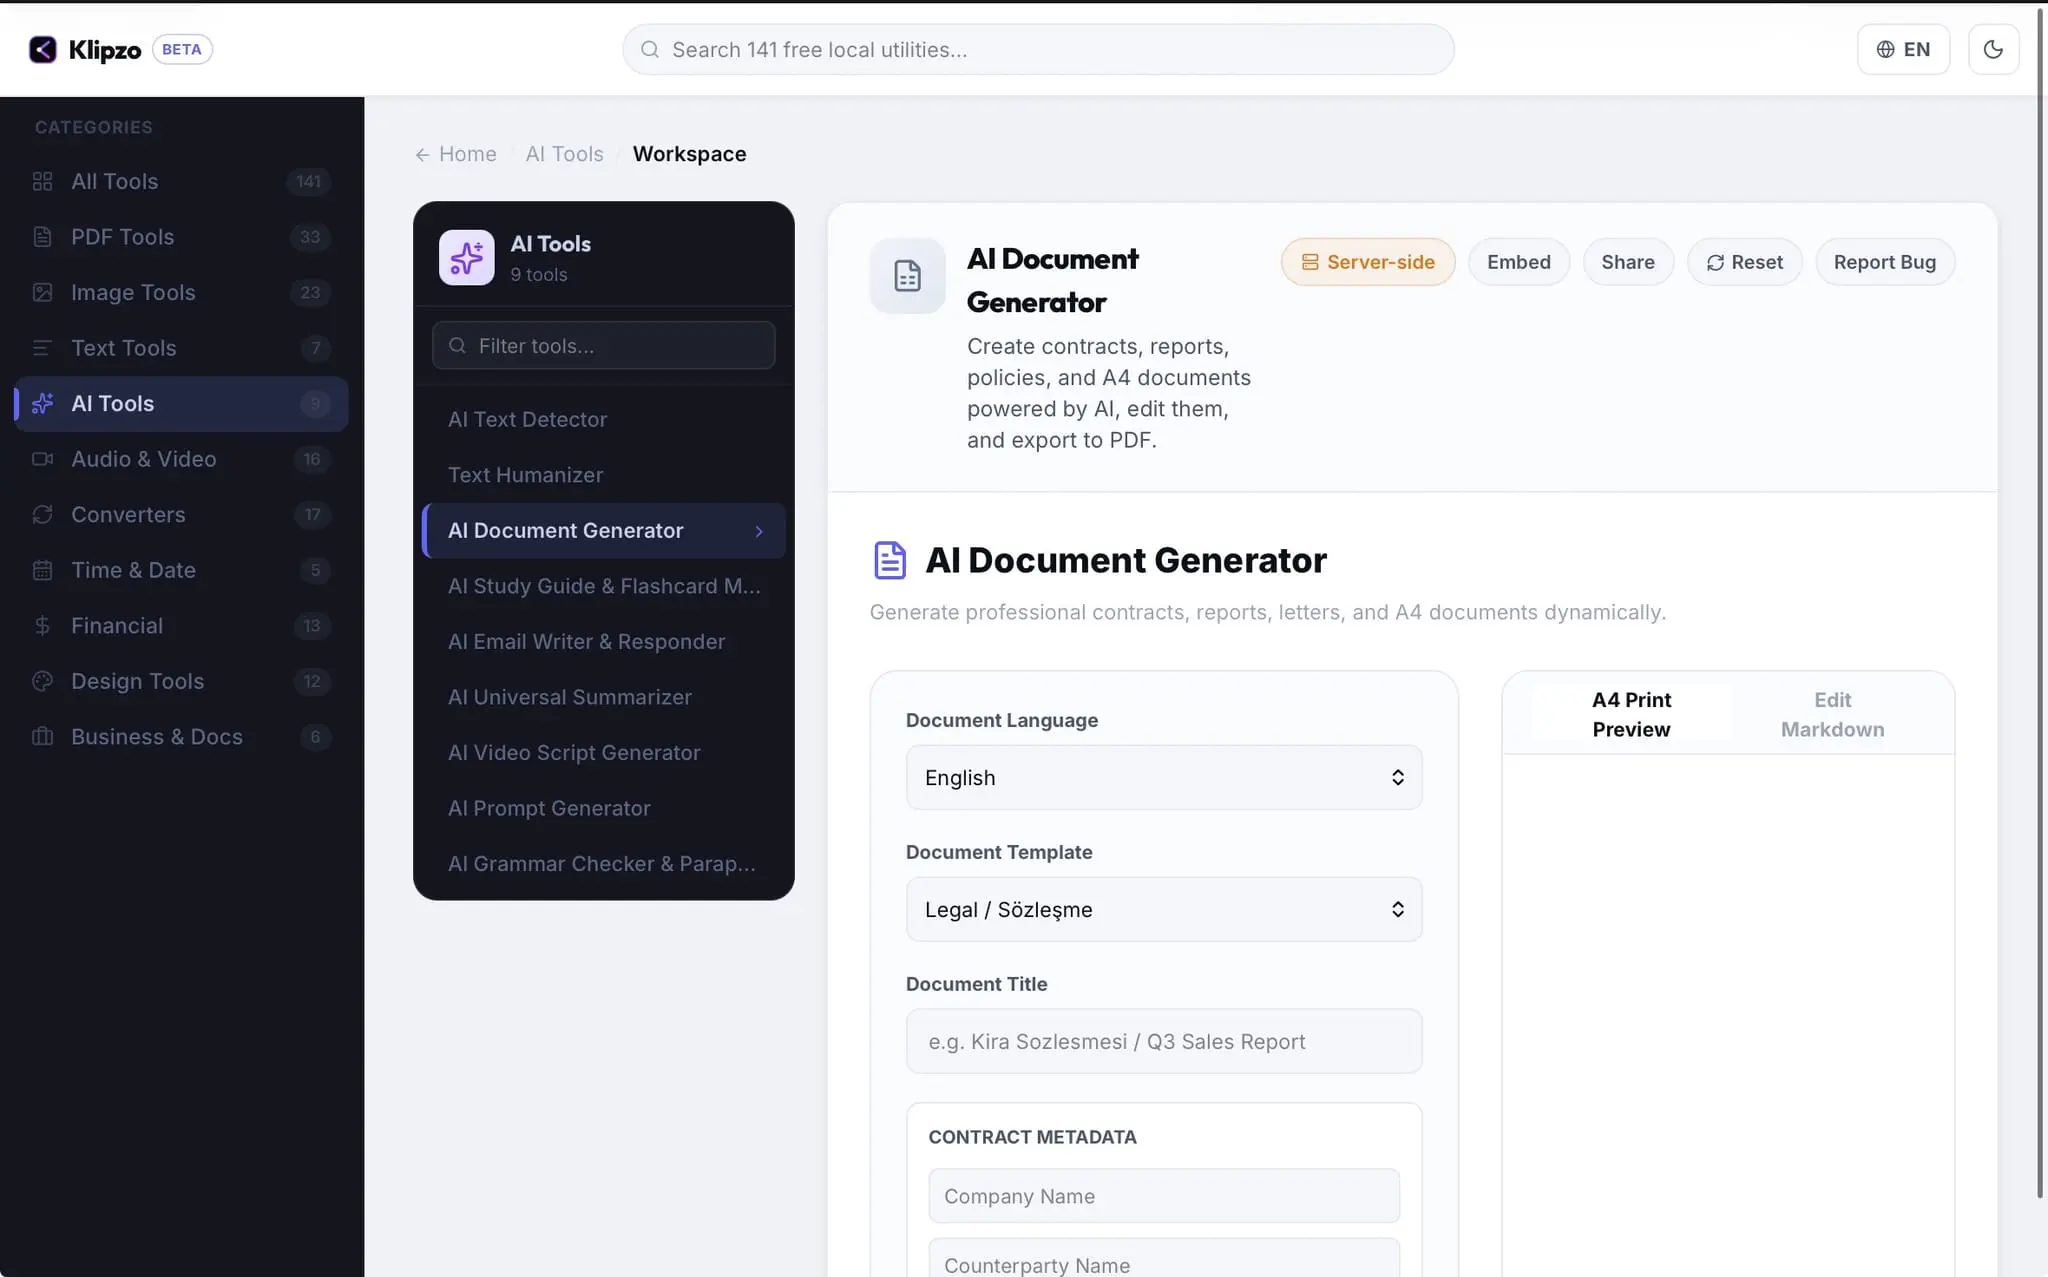The image size is (2048, 1277).
Task: Navigate to the AI Tools breadcrumb link
Action: click(x=565, y=154)
